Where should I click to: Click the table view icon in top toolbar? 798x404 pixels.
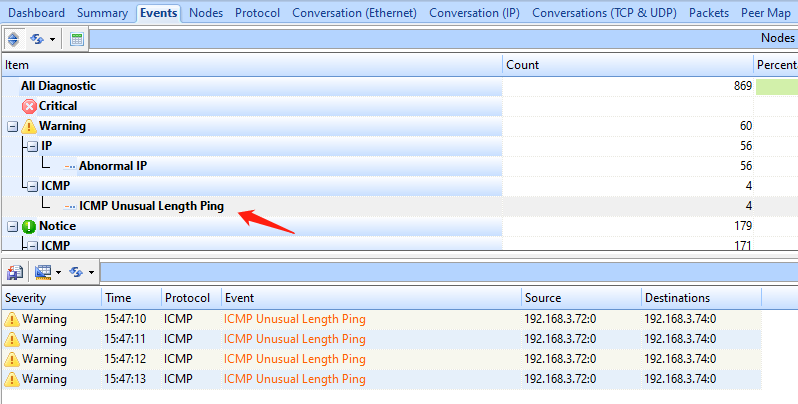77,40
